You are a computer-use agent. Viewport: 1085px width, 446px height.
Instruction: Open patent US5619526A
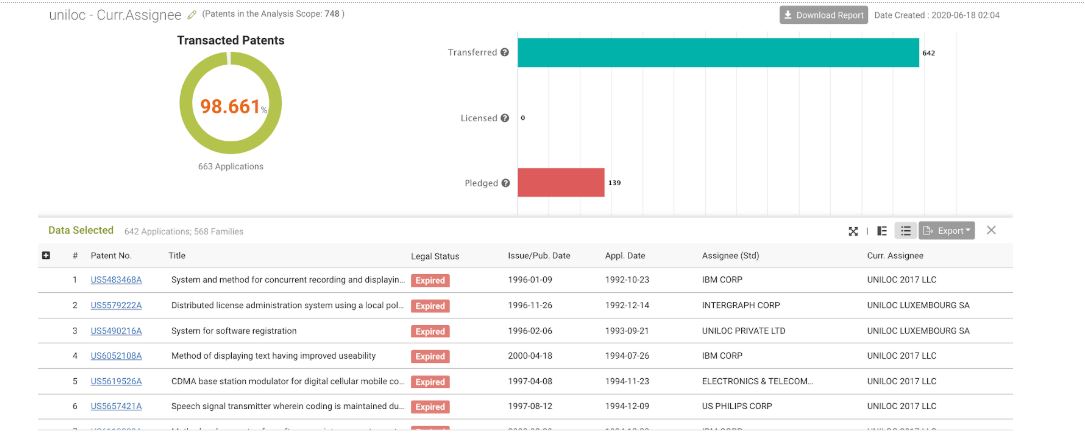(x=116, y=381)
